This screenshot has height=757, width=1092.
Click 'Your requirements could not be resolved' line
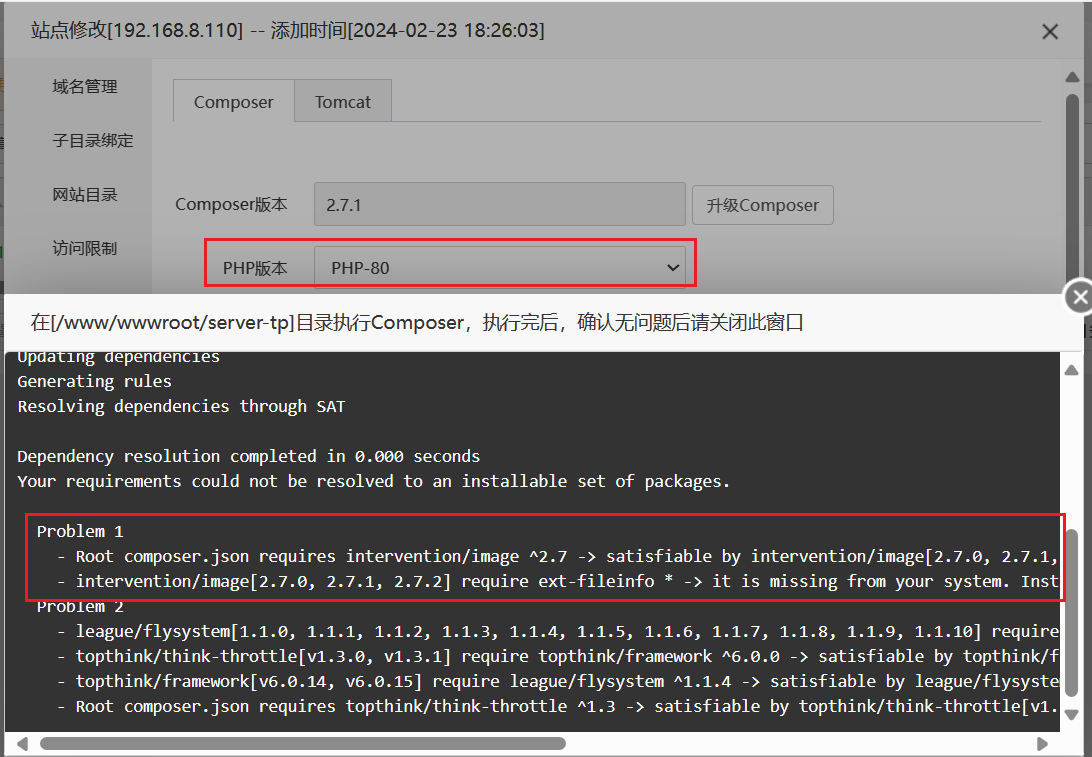(373, 482)
